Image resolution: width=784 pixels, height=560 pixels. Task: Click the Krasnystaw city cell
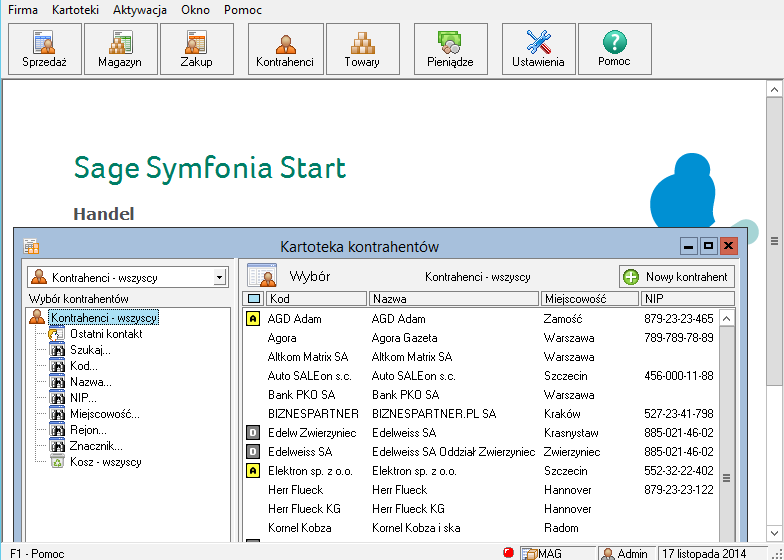(x=571, y=433)
